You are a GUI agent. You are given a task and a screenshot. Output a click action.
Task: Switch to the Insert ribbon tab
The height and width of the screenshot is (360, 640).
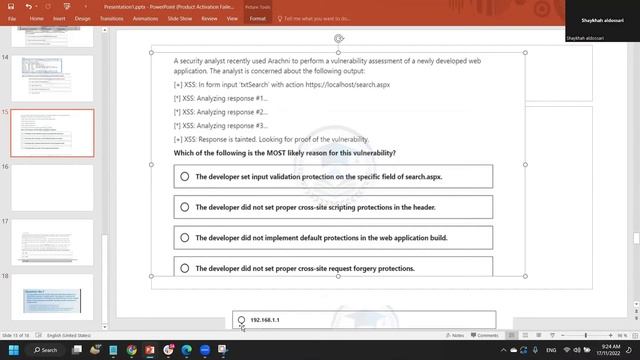59,18
